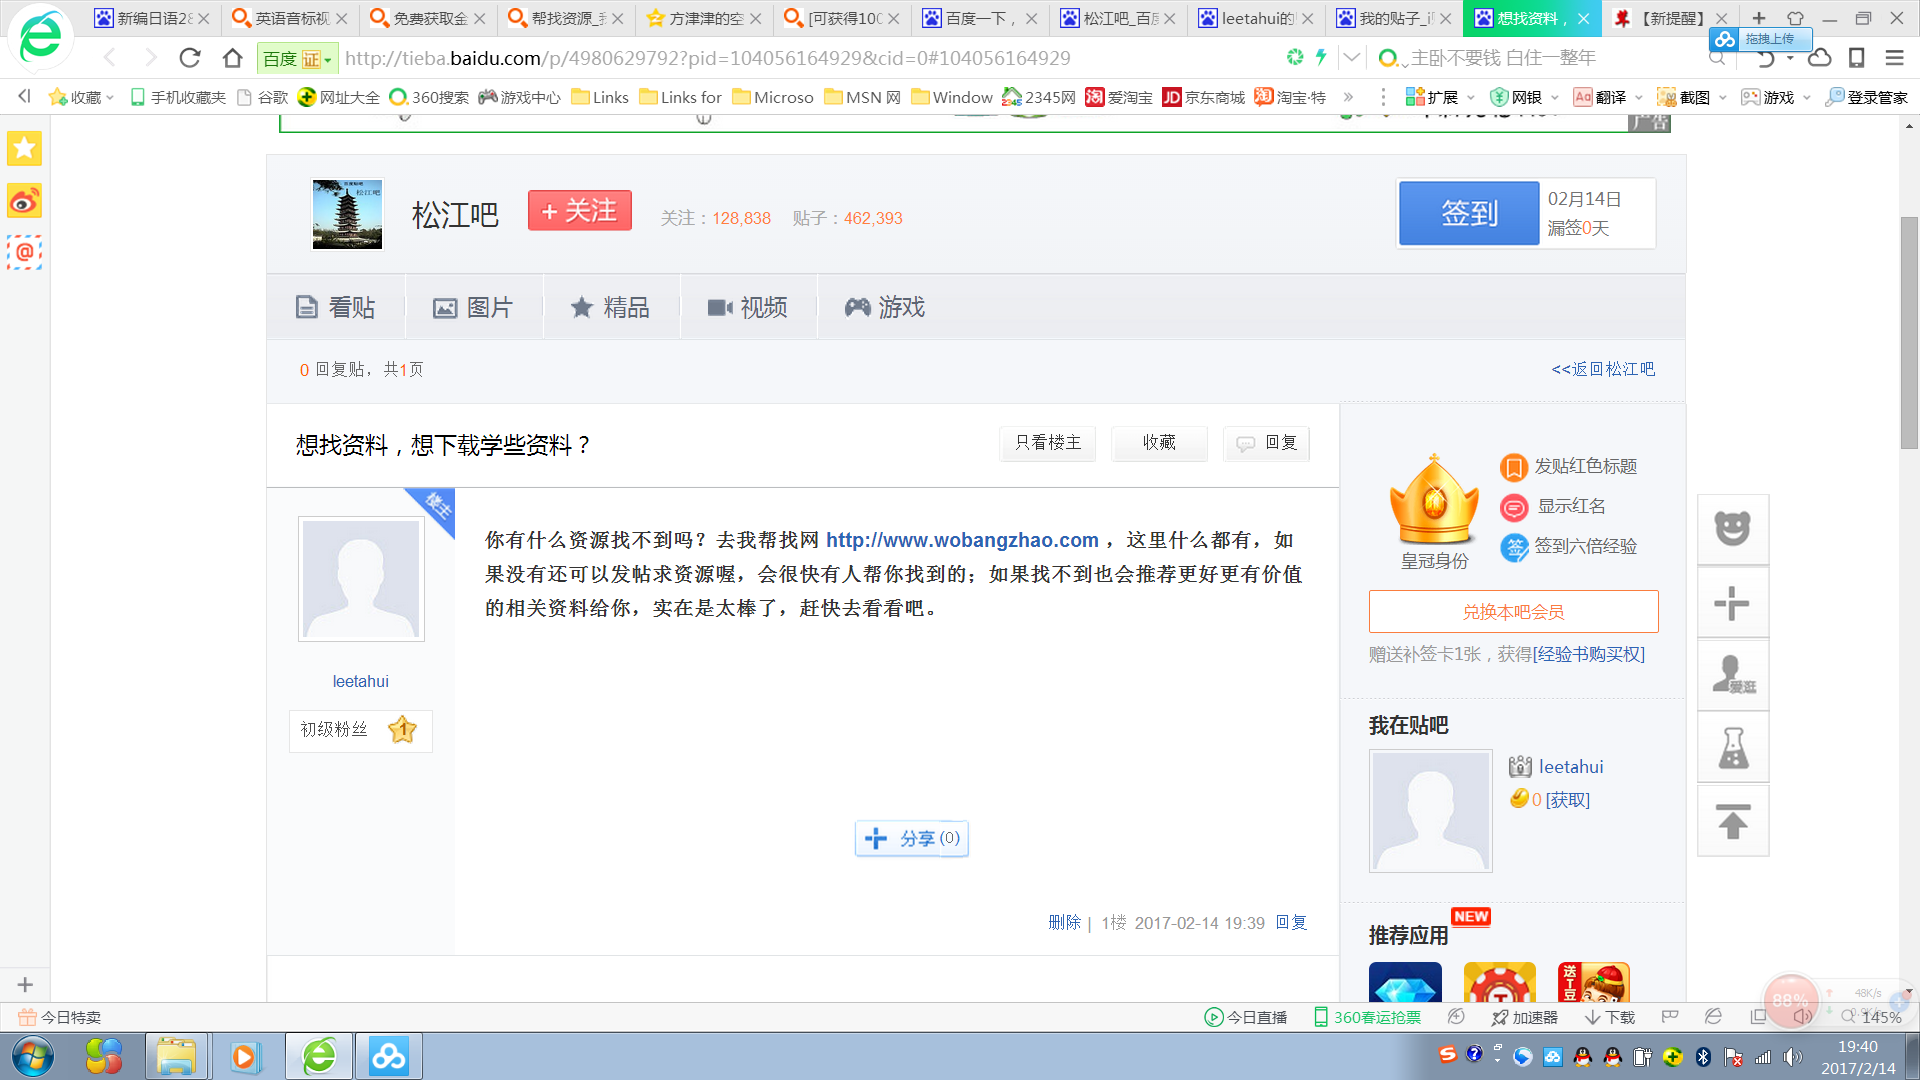1920x1080 pixels.
Task: Expand the 网银 online banking dropdown
Action: pyautogui.click(x=1554, y=97)
